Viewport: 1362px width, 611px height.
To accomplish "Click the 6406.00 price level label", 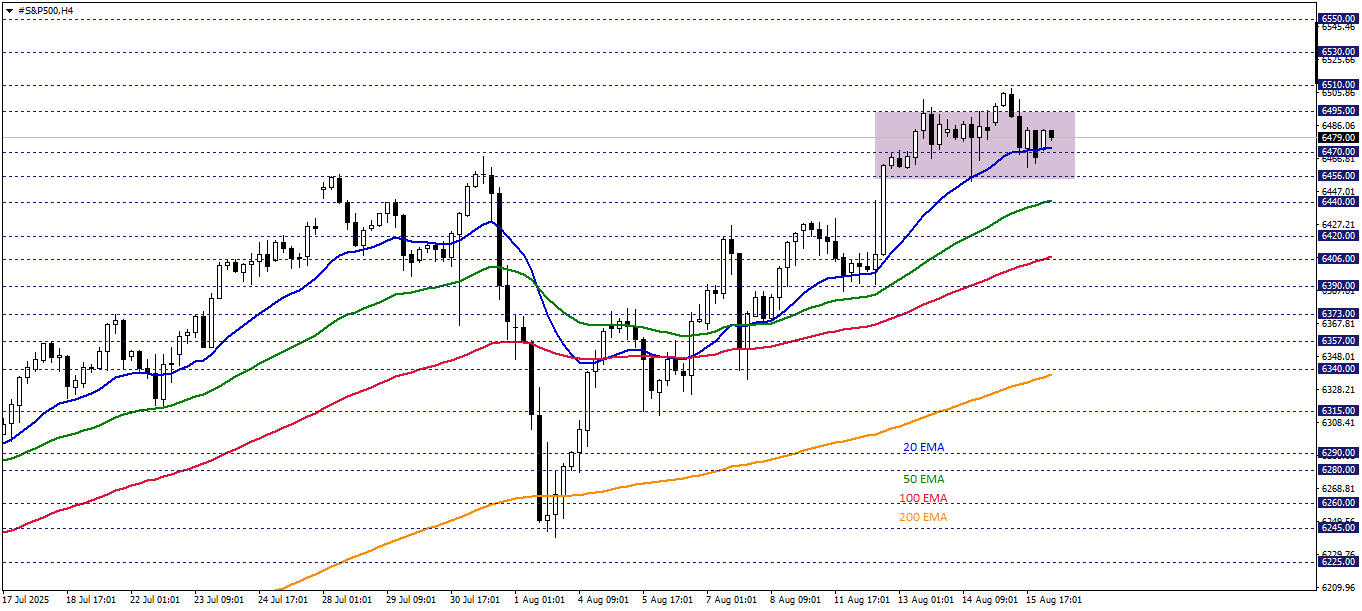I will pyautogui.click(x=1338, y=258).
